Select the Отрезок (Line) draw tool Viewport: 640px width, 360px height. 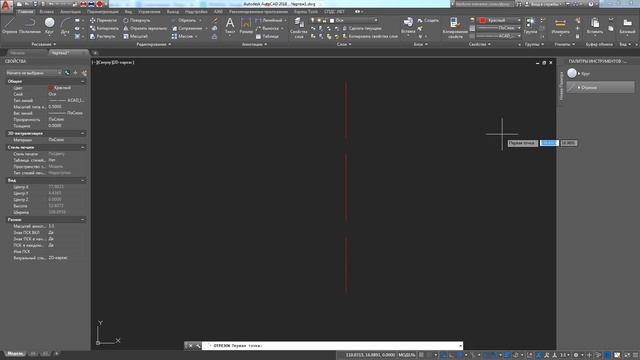pyautogui.click(x=10, y=25)
